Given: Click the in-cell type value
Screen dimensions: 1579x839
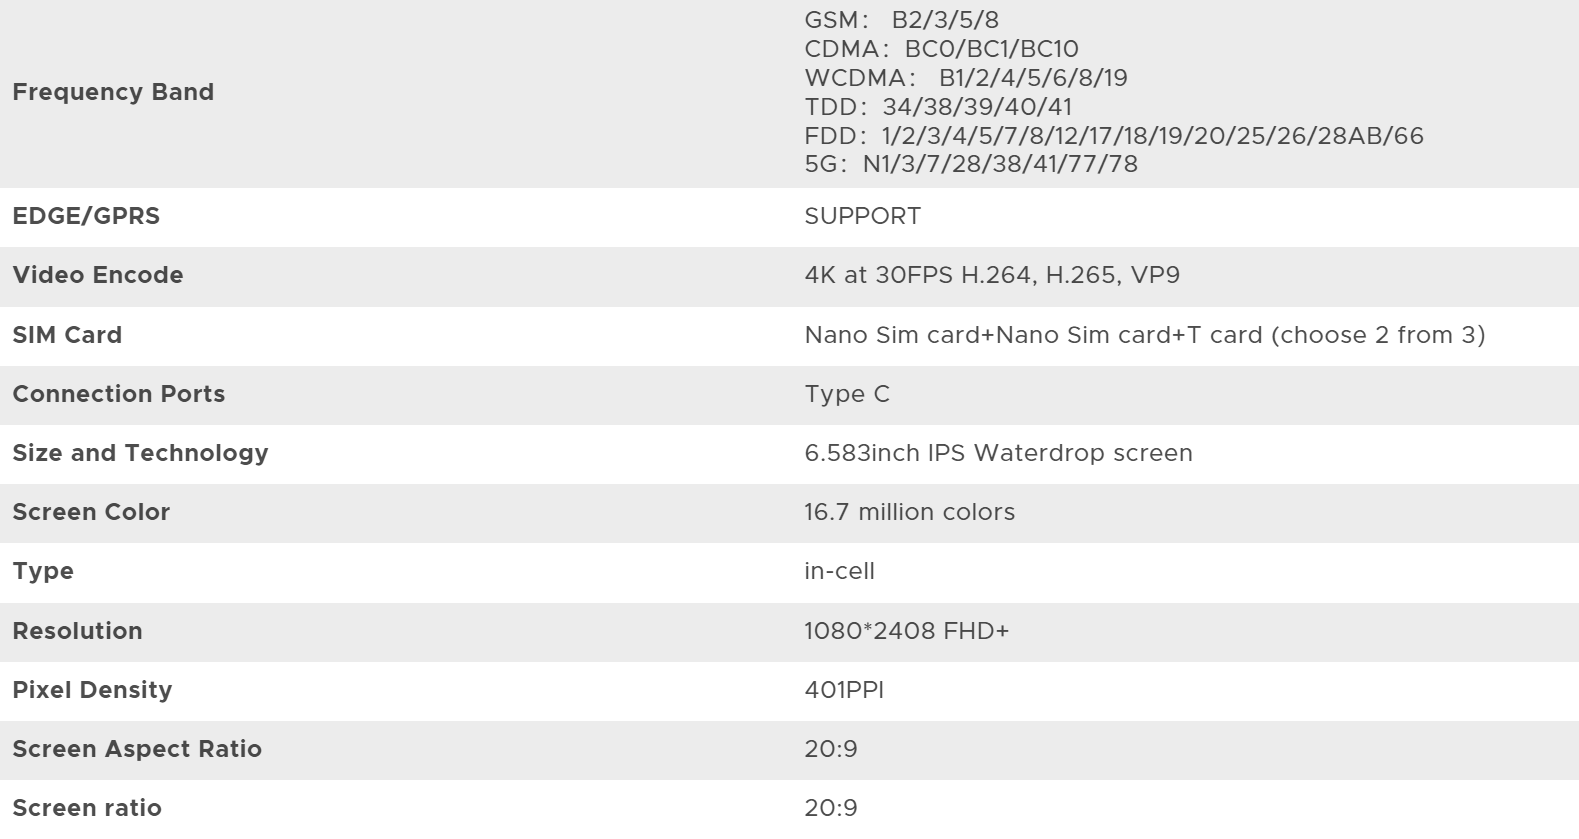Looking at the screenshot, I should pyautogui.click(x=839, y=571).
